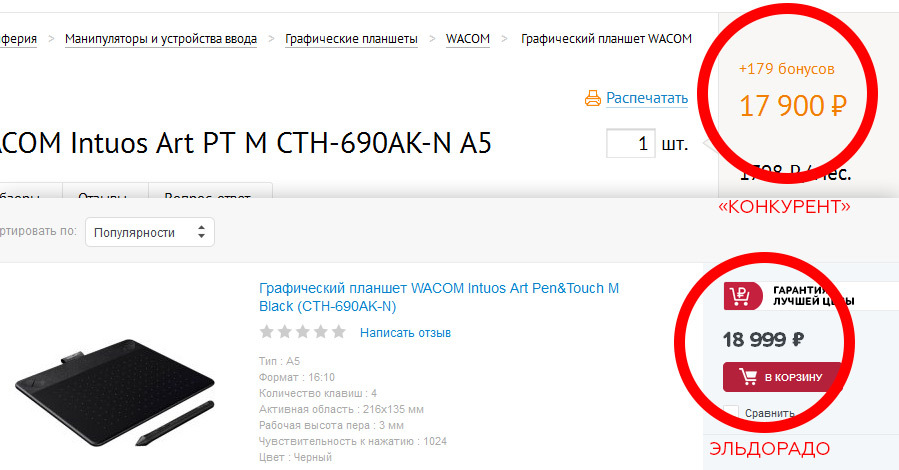899x470 pixels.
Task: Open the WACOM breadcrumb link
Action: [x=468, y=39]
